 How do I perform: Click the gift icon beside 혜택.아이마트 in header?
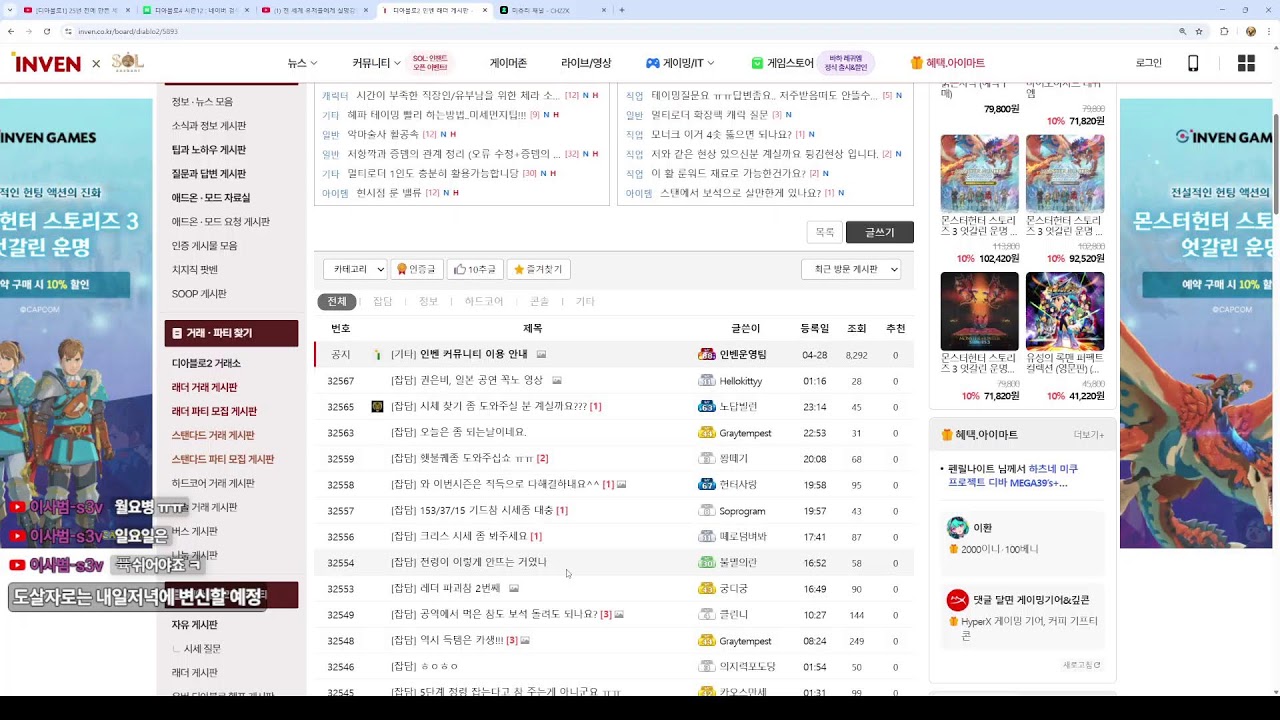[916, 63]
